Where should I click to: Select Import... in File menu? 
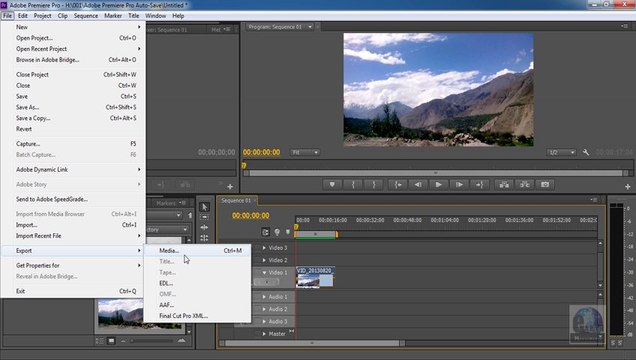tap(73, 225)
